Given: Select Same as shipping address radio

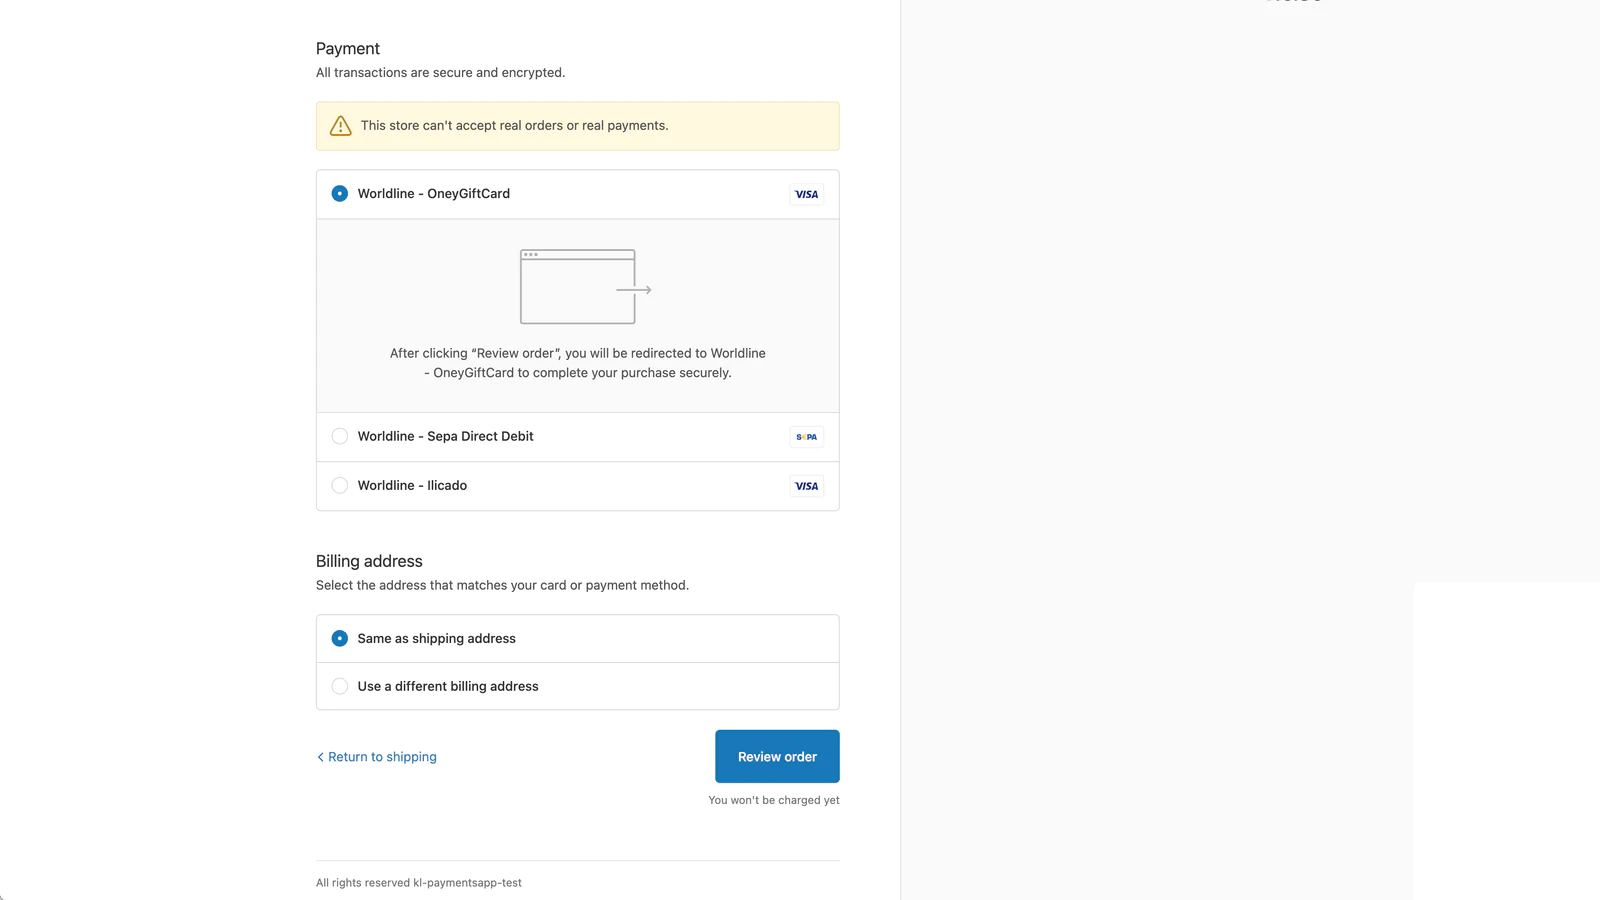Looking at the screenshot, I should [340, 638].
